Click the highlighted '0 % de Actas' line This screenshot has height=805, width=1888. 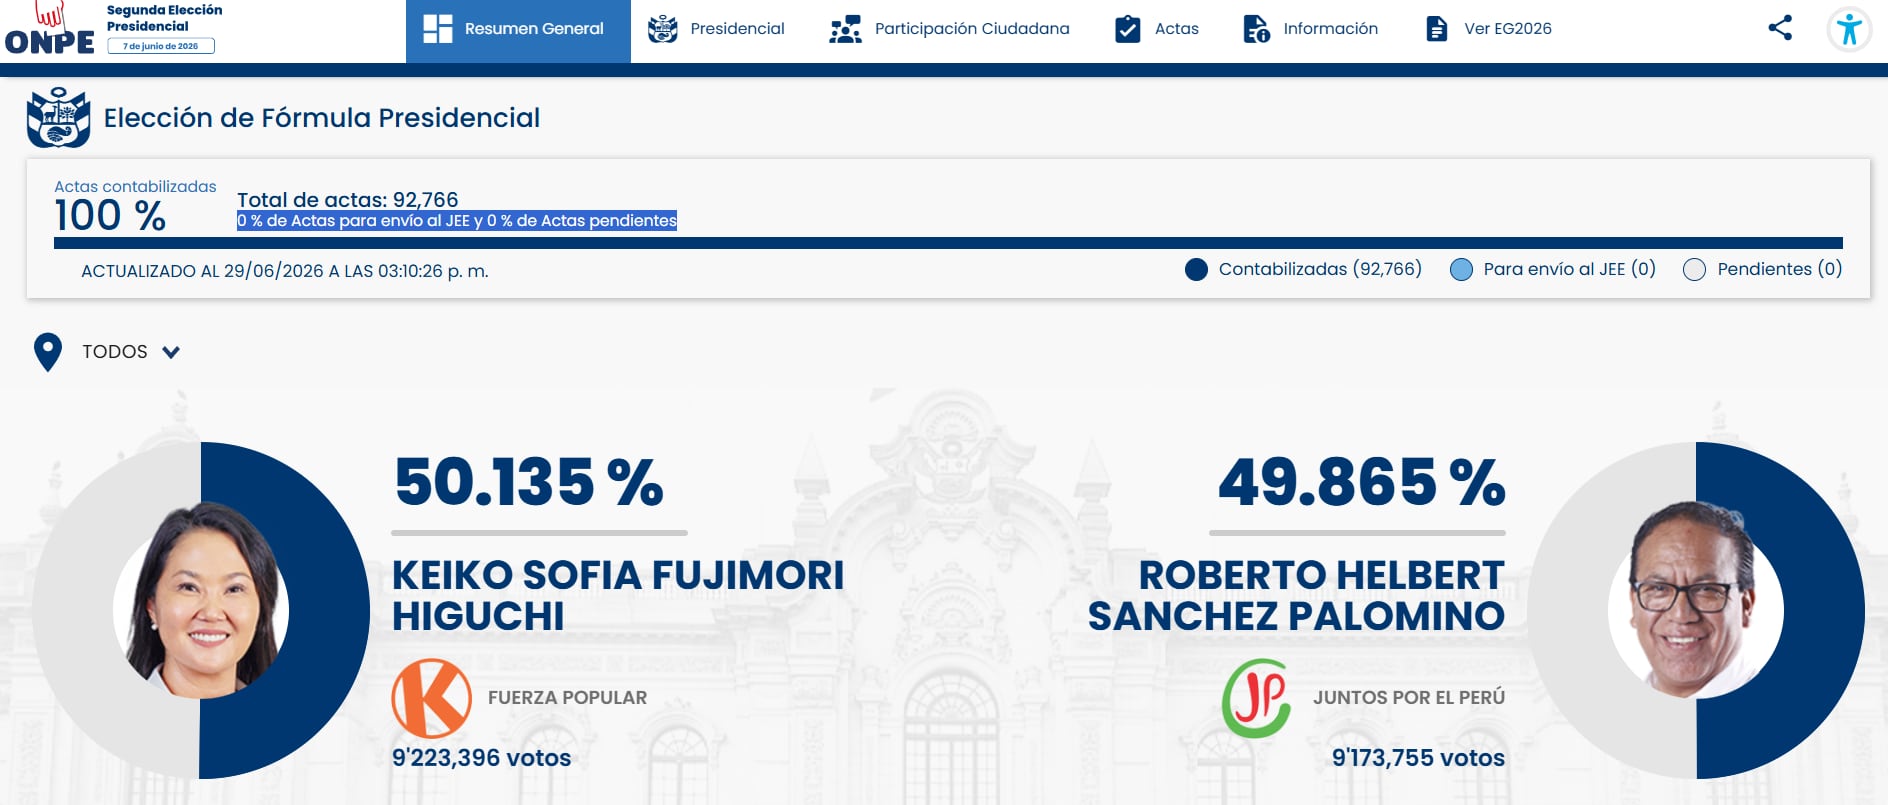[x=457, y=221]
